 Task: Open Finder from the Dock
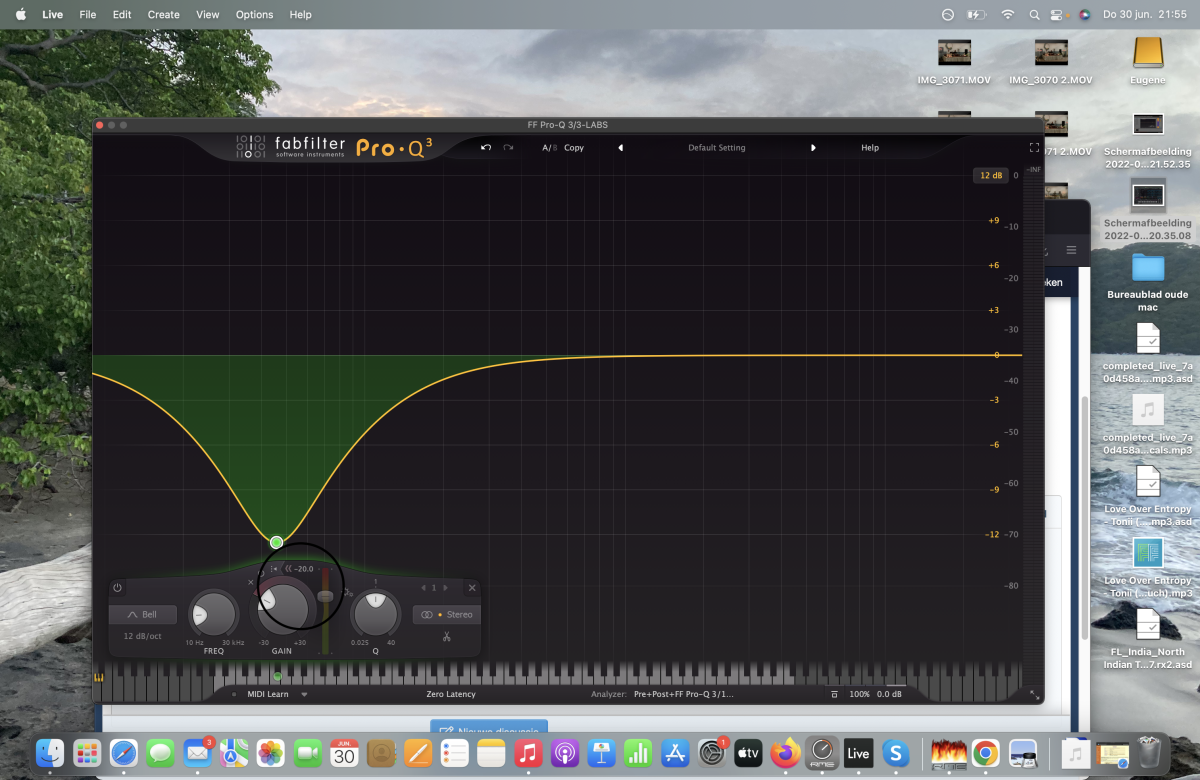(x=50, y=753)
